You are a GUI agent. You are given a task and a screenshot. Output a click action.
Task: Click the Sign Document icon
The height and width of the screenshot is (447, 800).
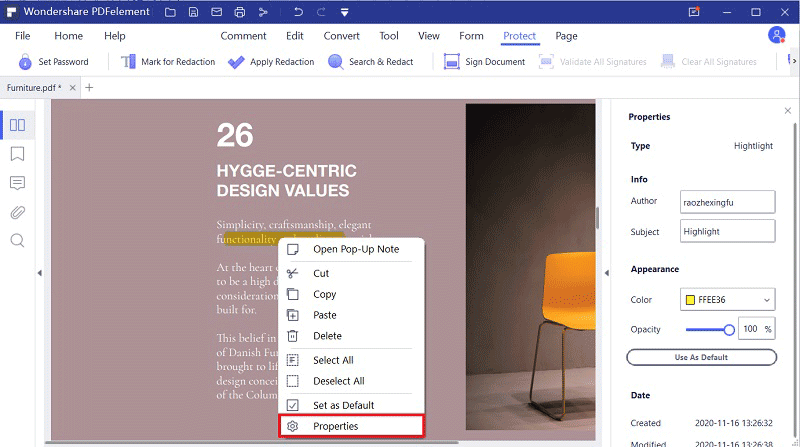(x=452, y=62)
